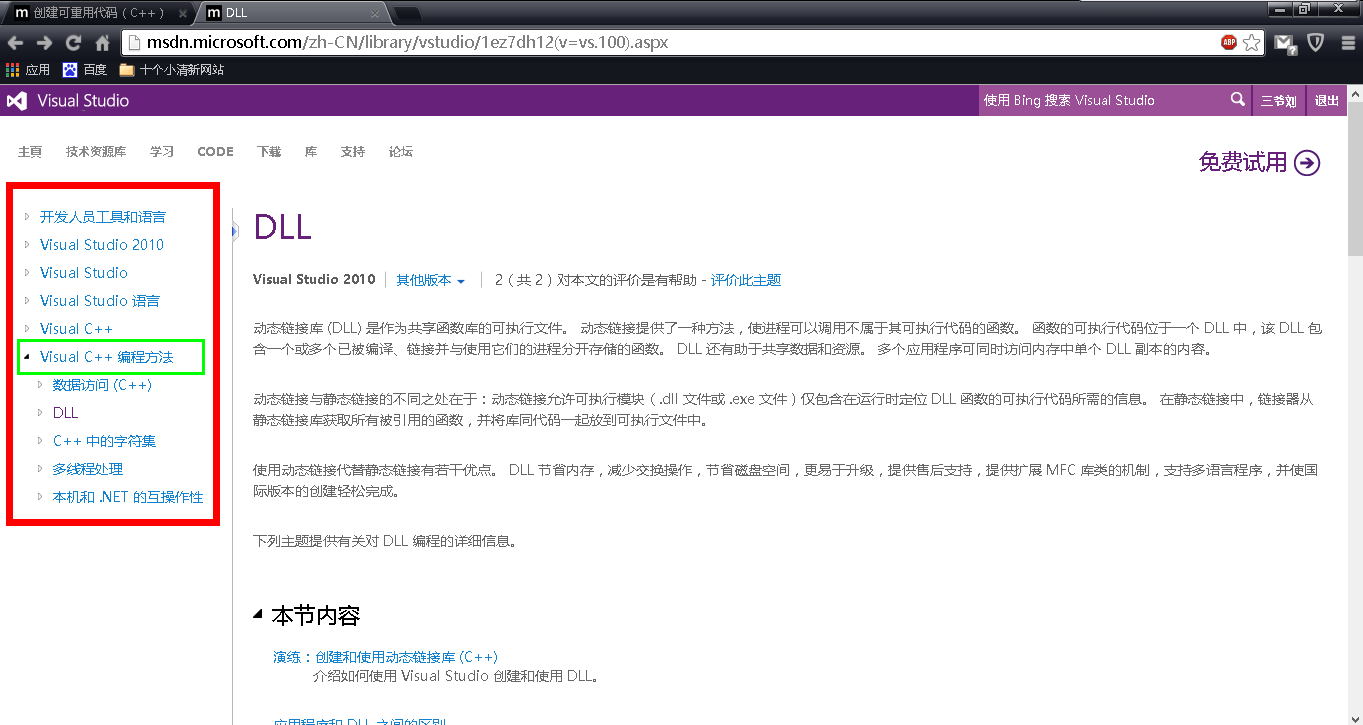Image resolution: width=1363 pixels, height=725 pixels.
Task: Bookmark this page with the star
Action: tap(1251, 43)
